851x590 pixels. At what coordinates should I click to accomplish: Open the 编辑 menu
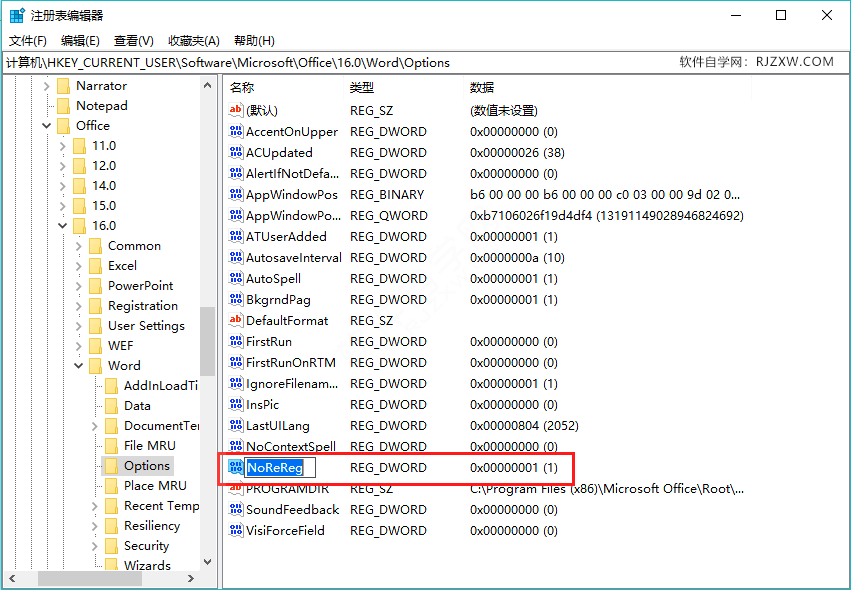(79, 40)
